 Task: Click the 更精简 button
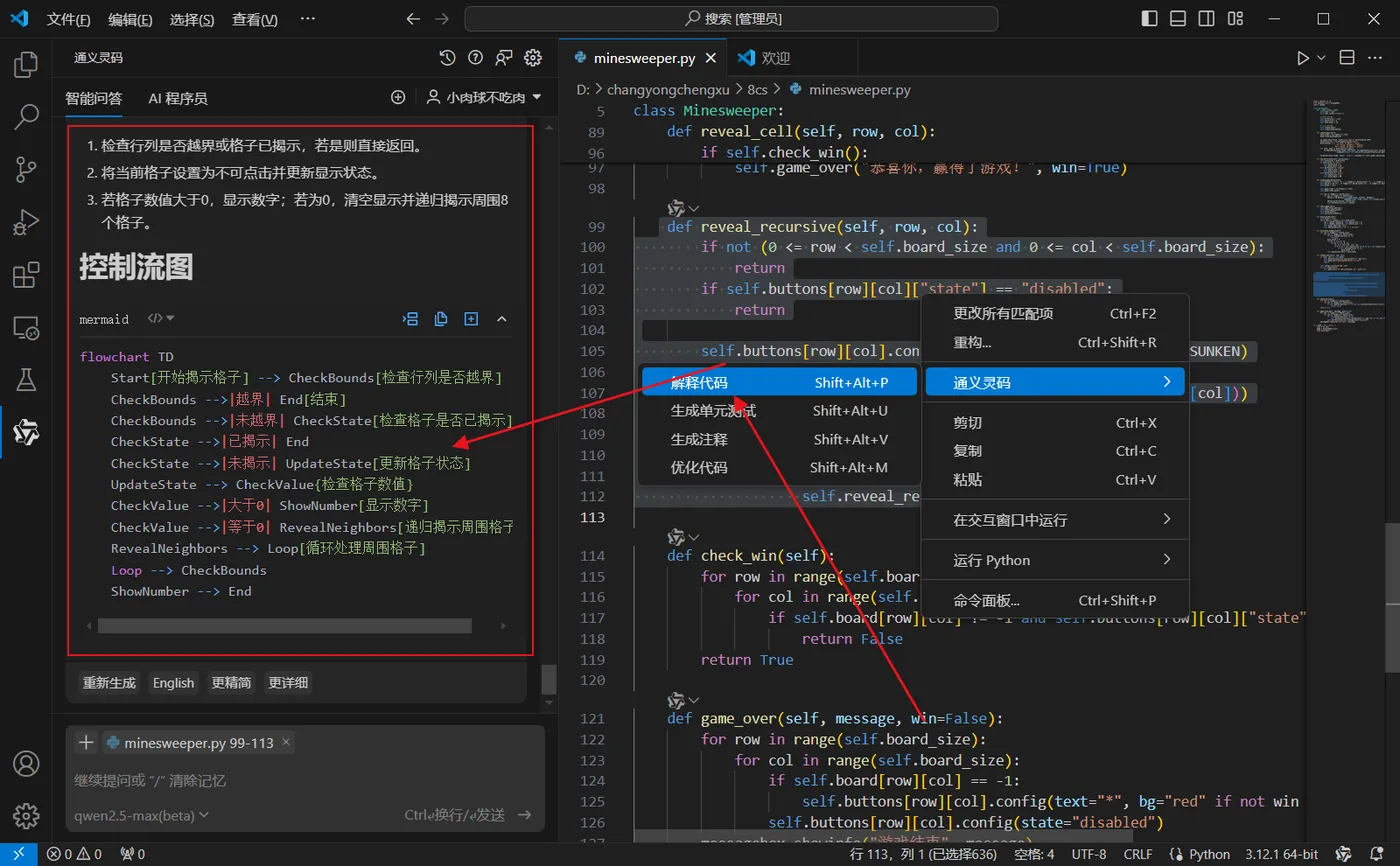231,683
